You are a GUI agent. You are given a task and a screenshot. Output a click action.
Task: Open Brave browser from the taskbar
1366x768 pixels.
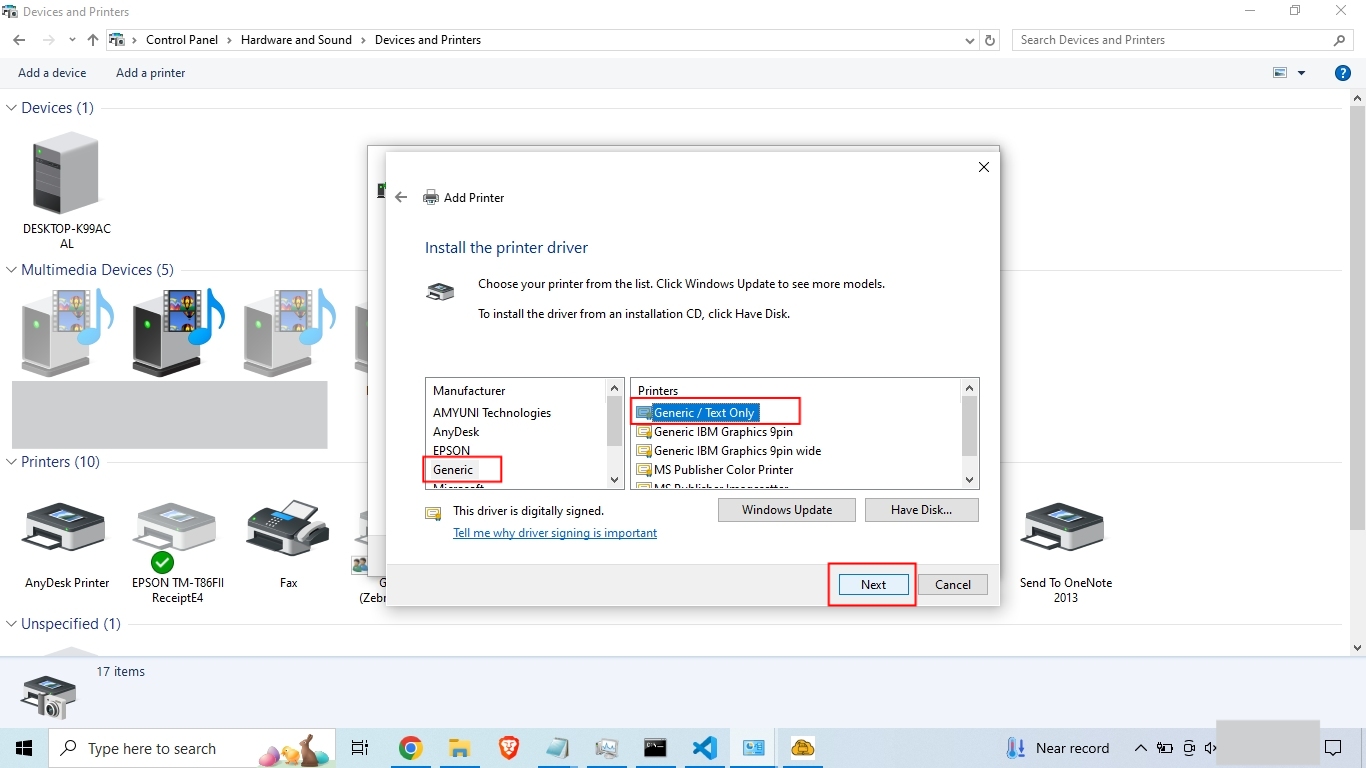pyautogui.click(x=509, y=748)
